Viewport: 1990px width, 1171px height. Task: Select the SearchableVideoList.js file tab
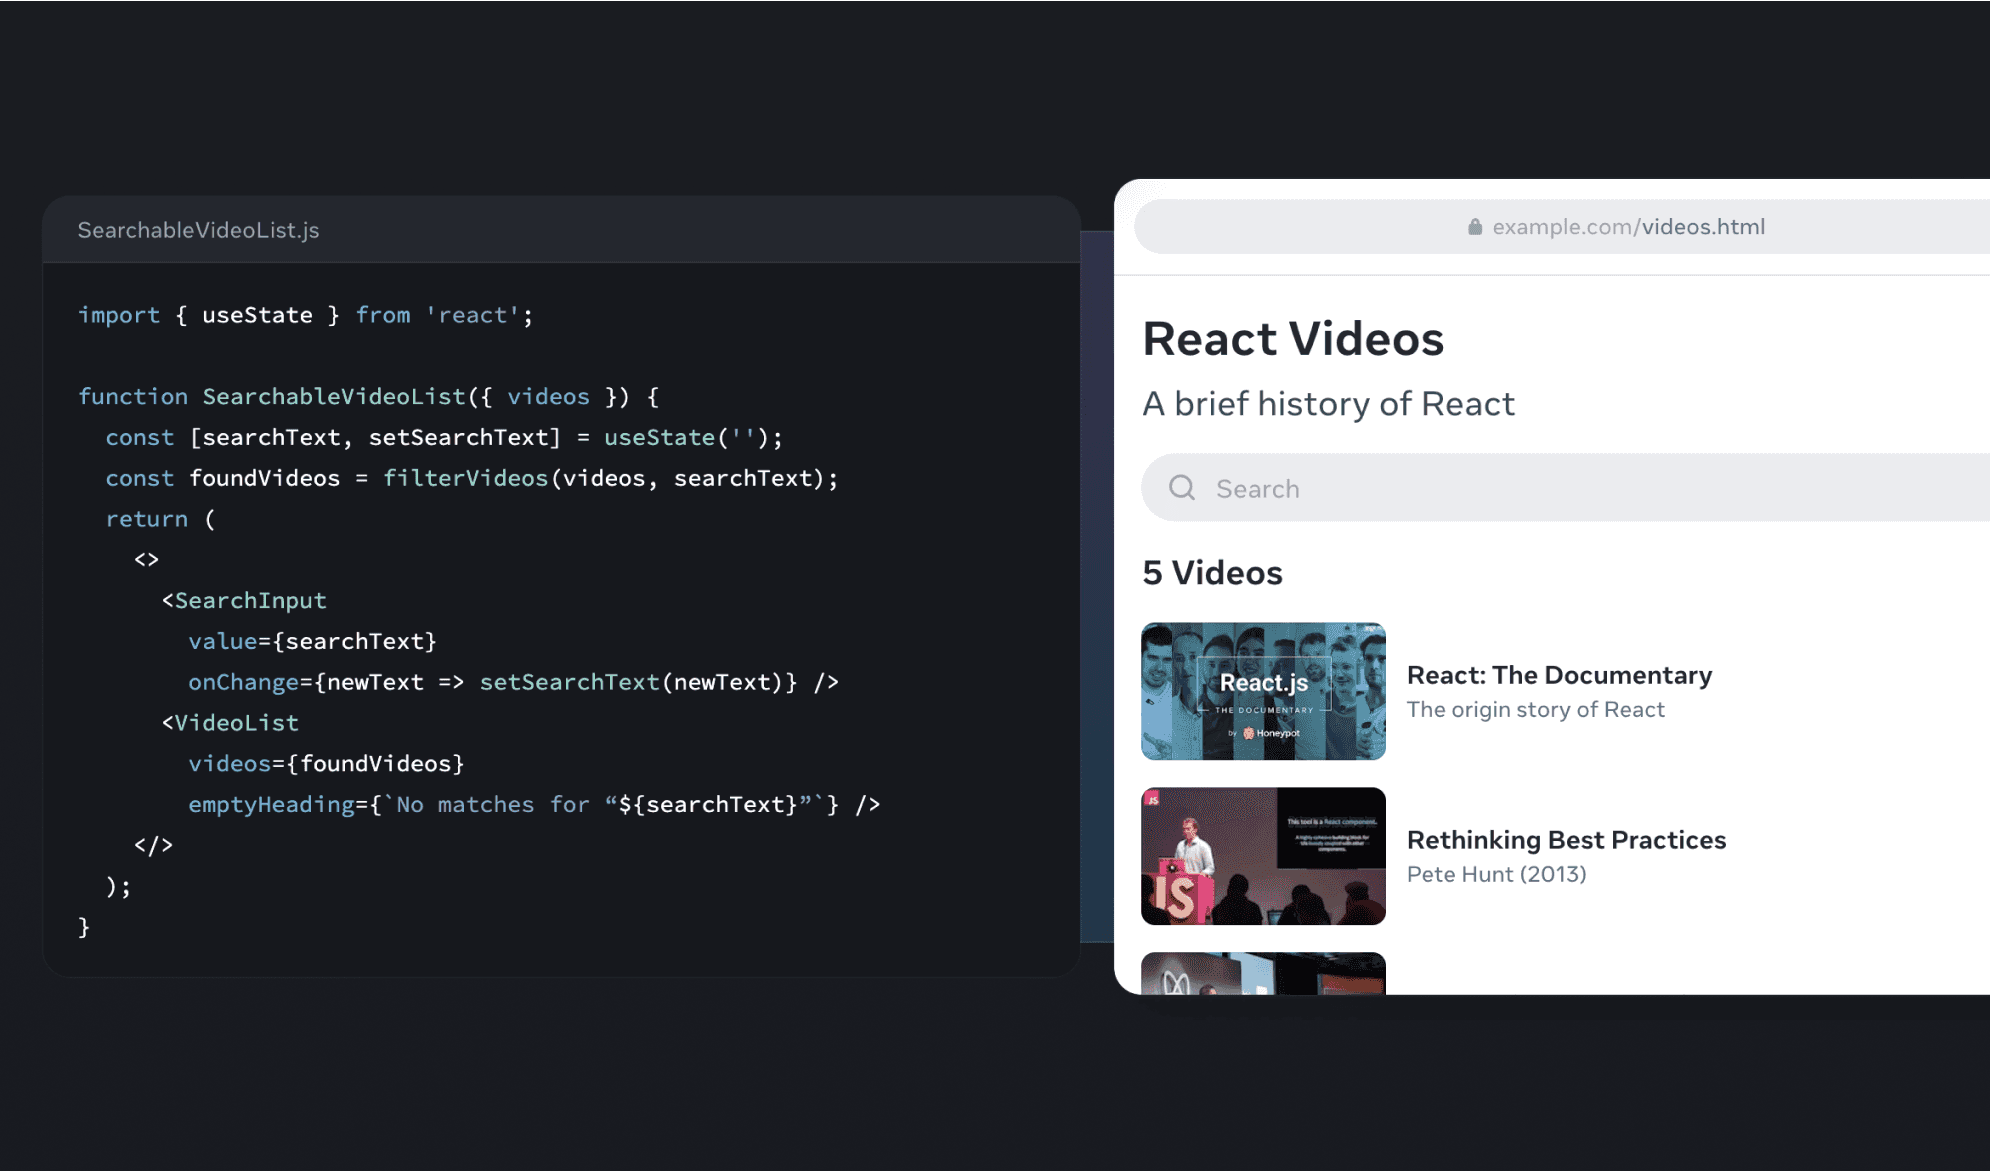[198, 230]
